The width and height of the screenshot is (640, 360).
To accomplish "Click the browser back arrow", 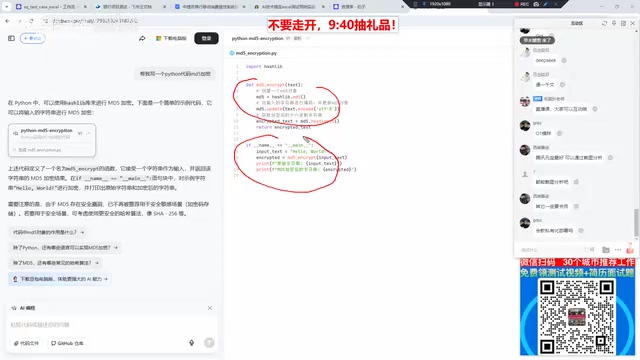I will 7,21.
